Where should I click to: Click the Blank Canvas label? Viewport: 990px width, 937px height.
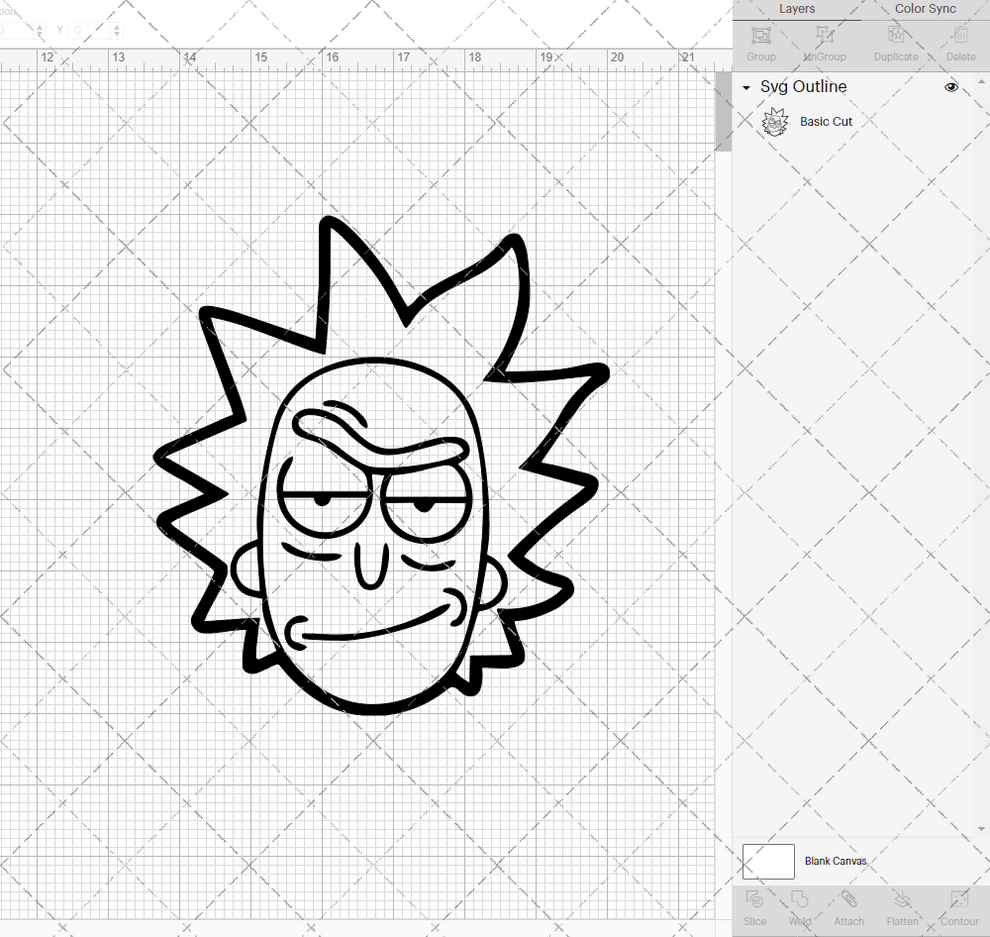pos(836,861)
